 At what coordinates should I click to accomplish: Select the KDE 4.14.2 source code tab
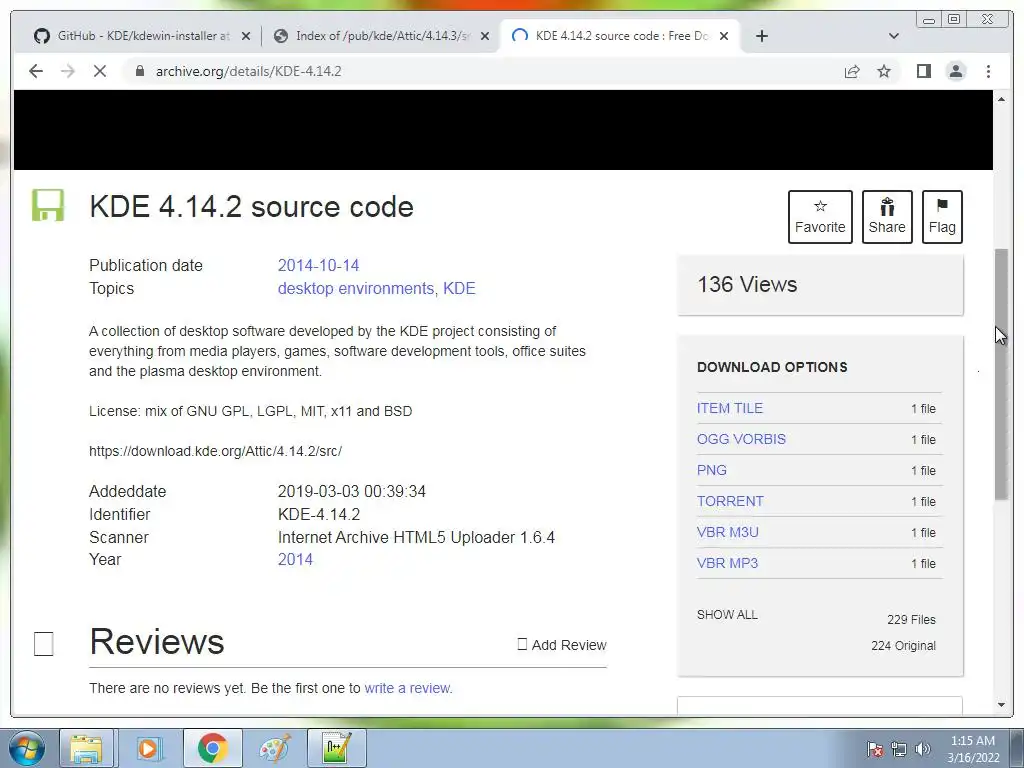coord(620,36)
